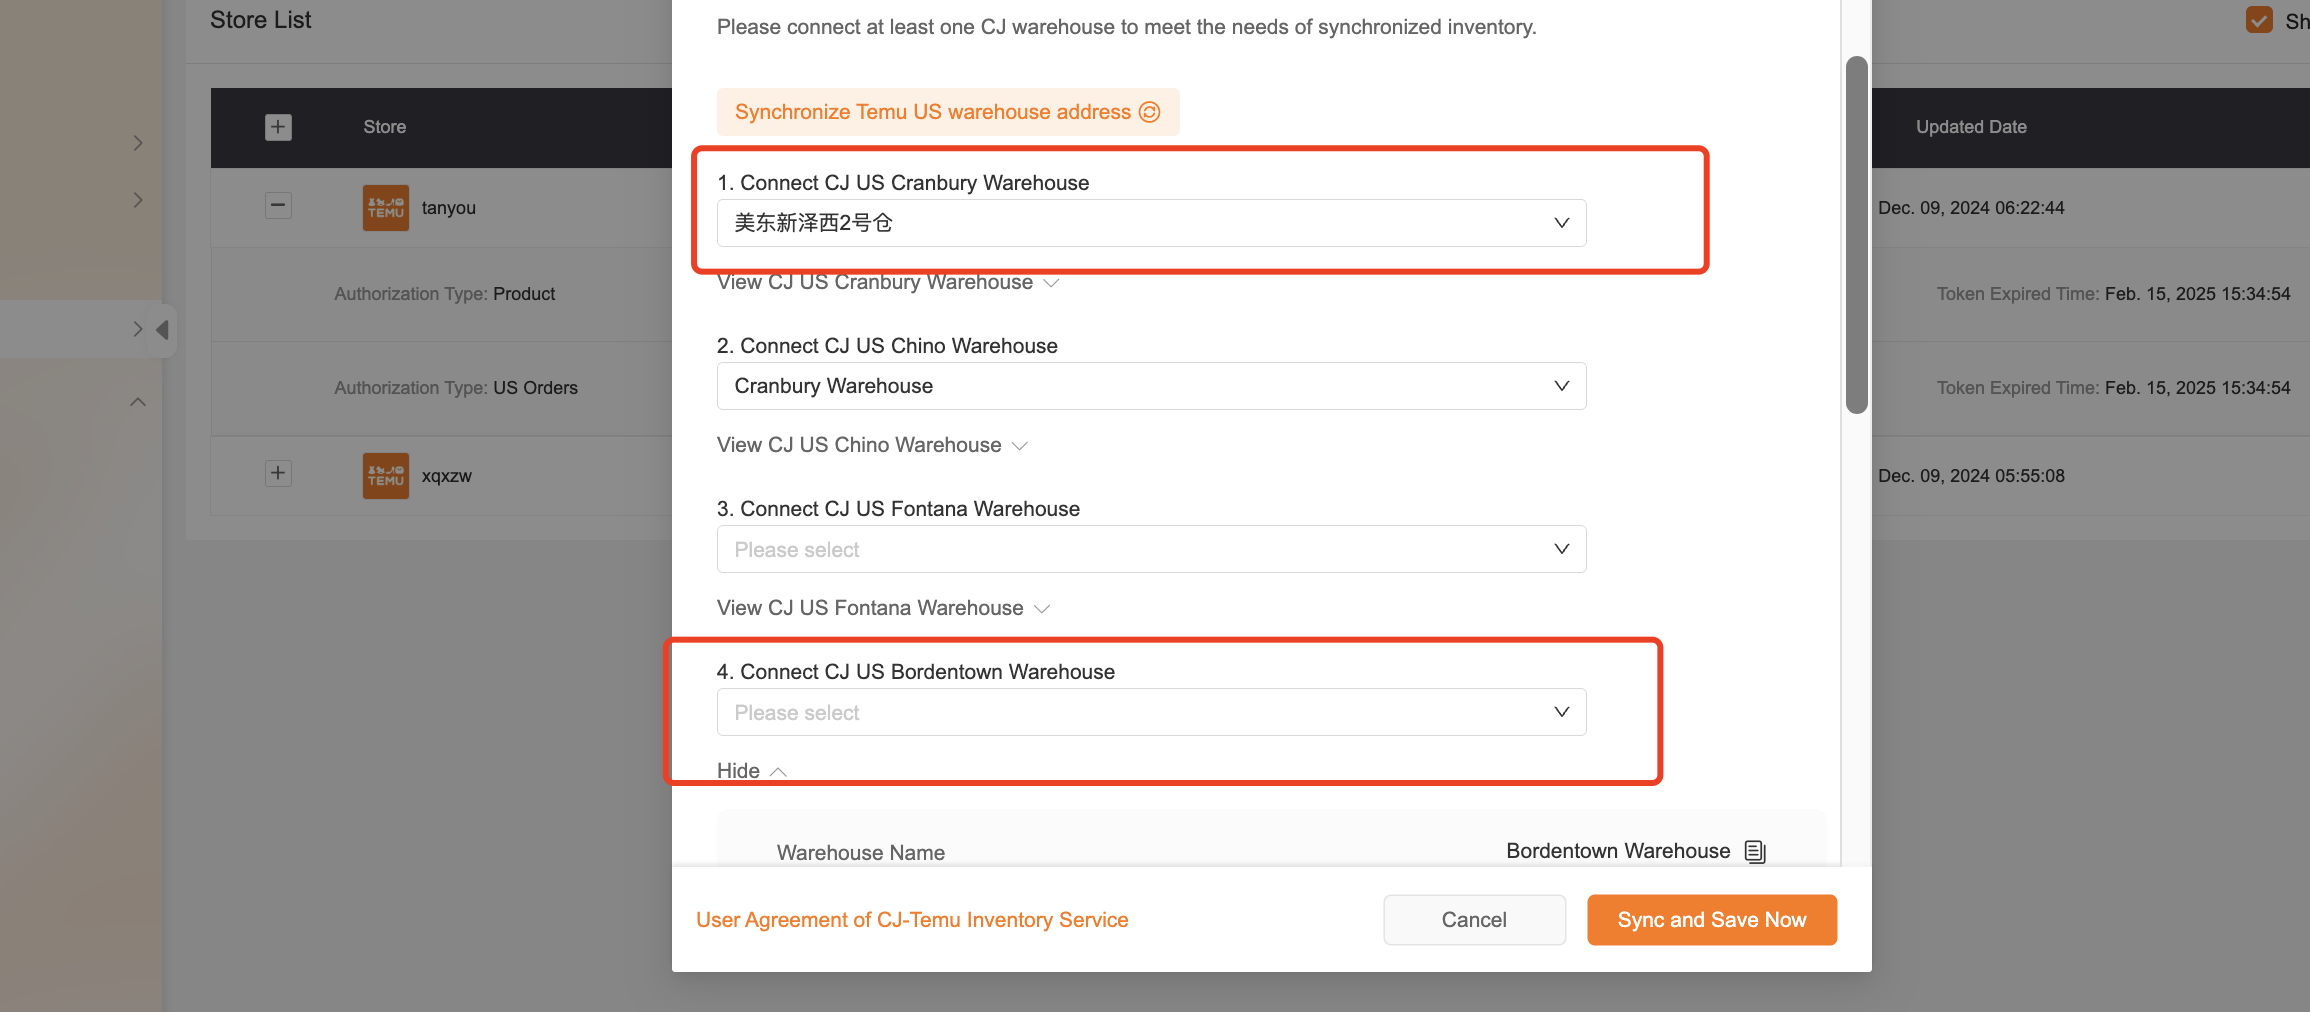Click the Cancel button
2310x1012 pixels.
point(1474,919)
